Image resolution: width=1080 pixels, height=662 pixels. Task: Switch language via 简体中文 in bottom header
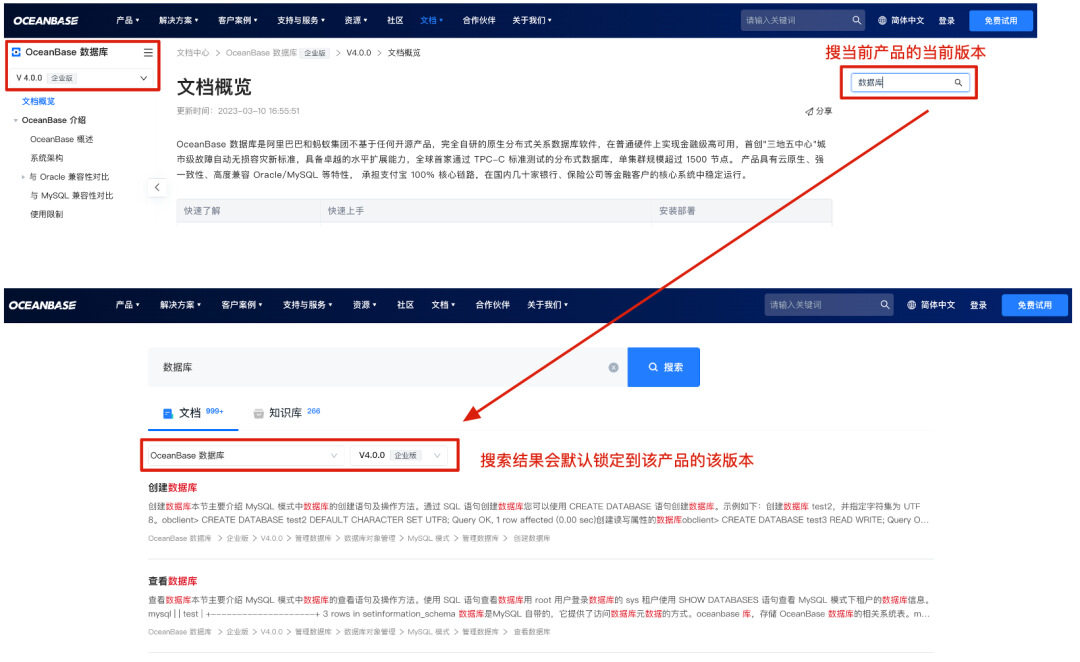pos(937,305)
